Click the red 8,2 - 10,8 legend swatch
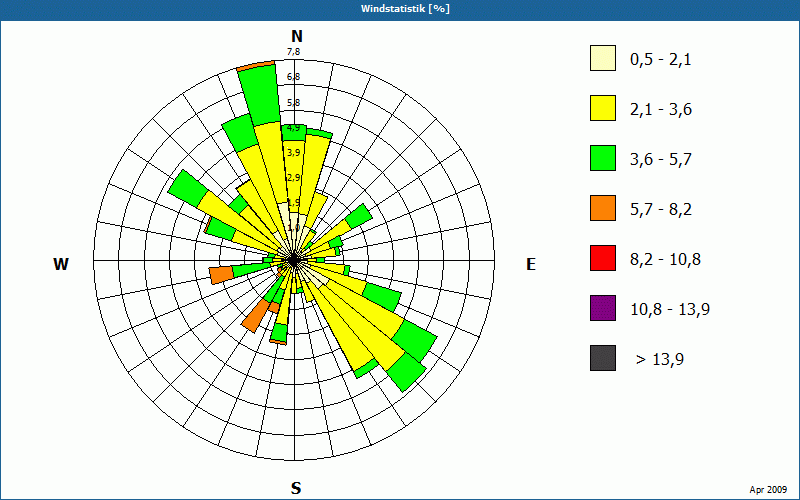The width and height of the screenshot is (800, 500). pyautogui.click(x=603, y=258)
